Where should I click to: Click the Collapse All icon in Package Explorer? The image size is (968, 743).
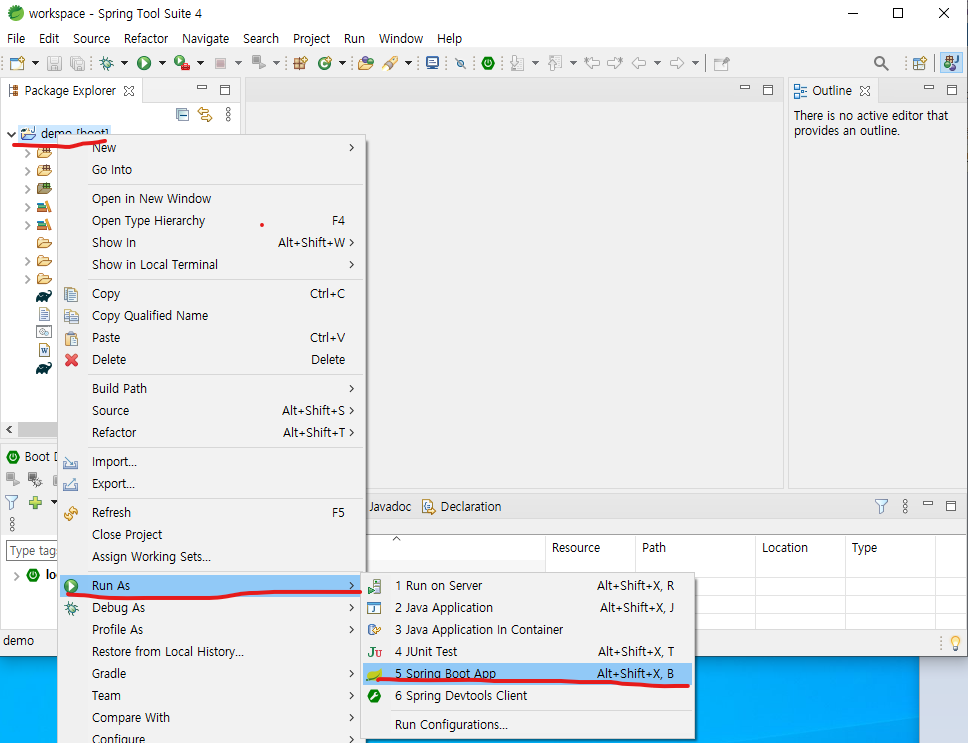tap(182, 114)
